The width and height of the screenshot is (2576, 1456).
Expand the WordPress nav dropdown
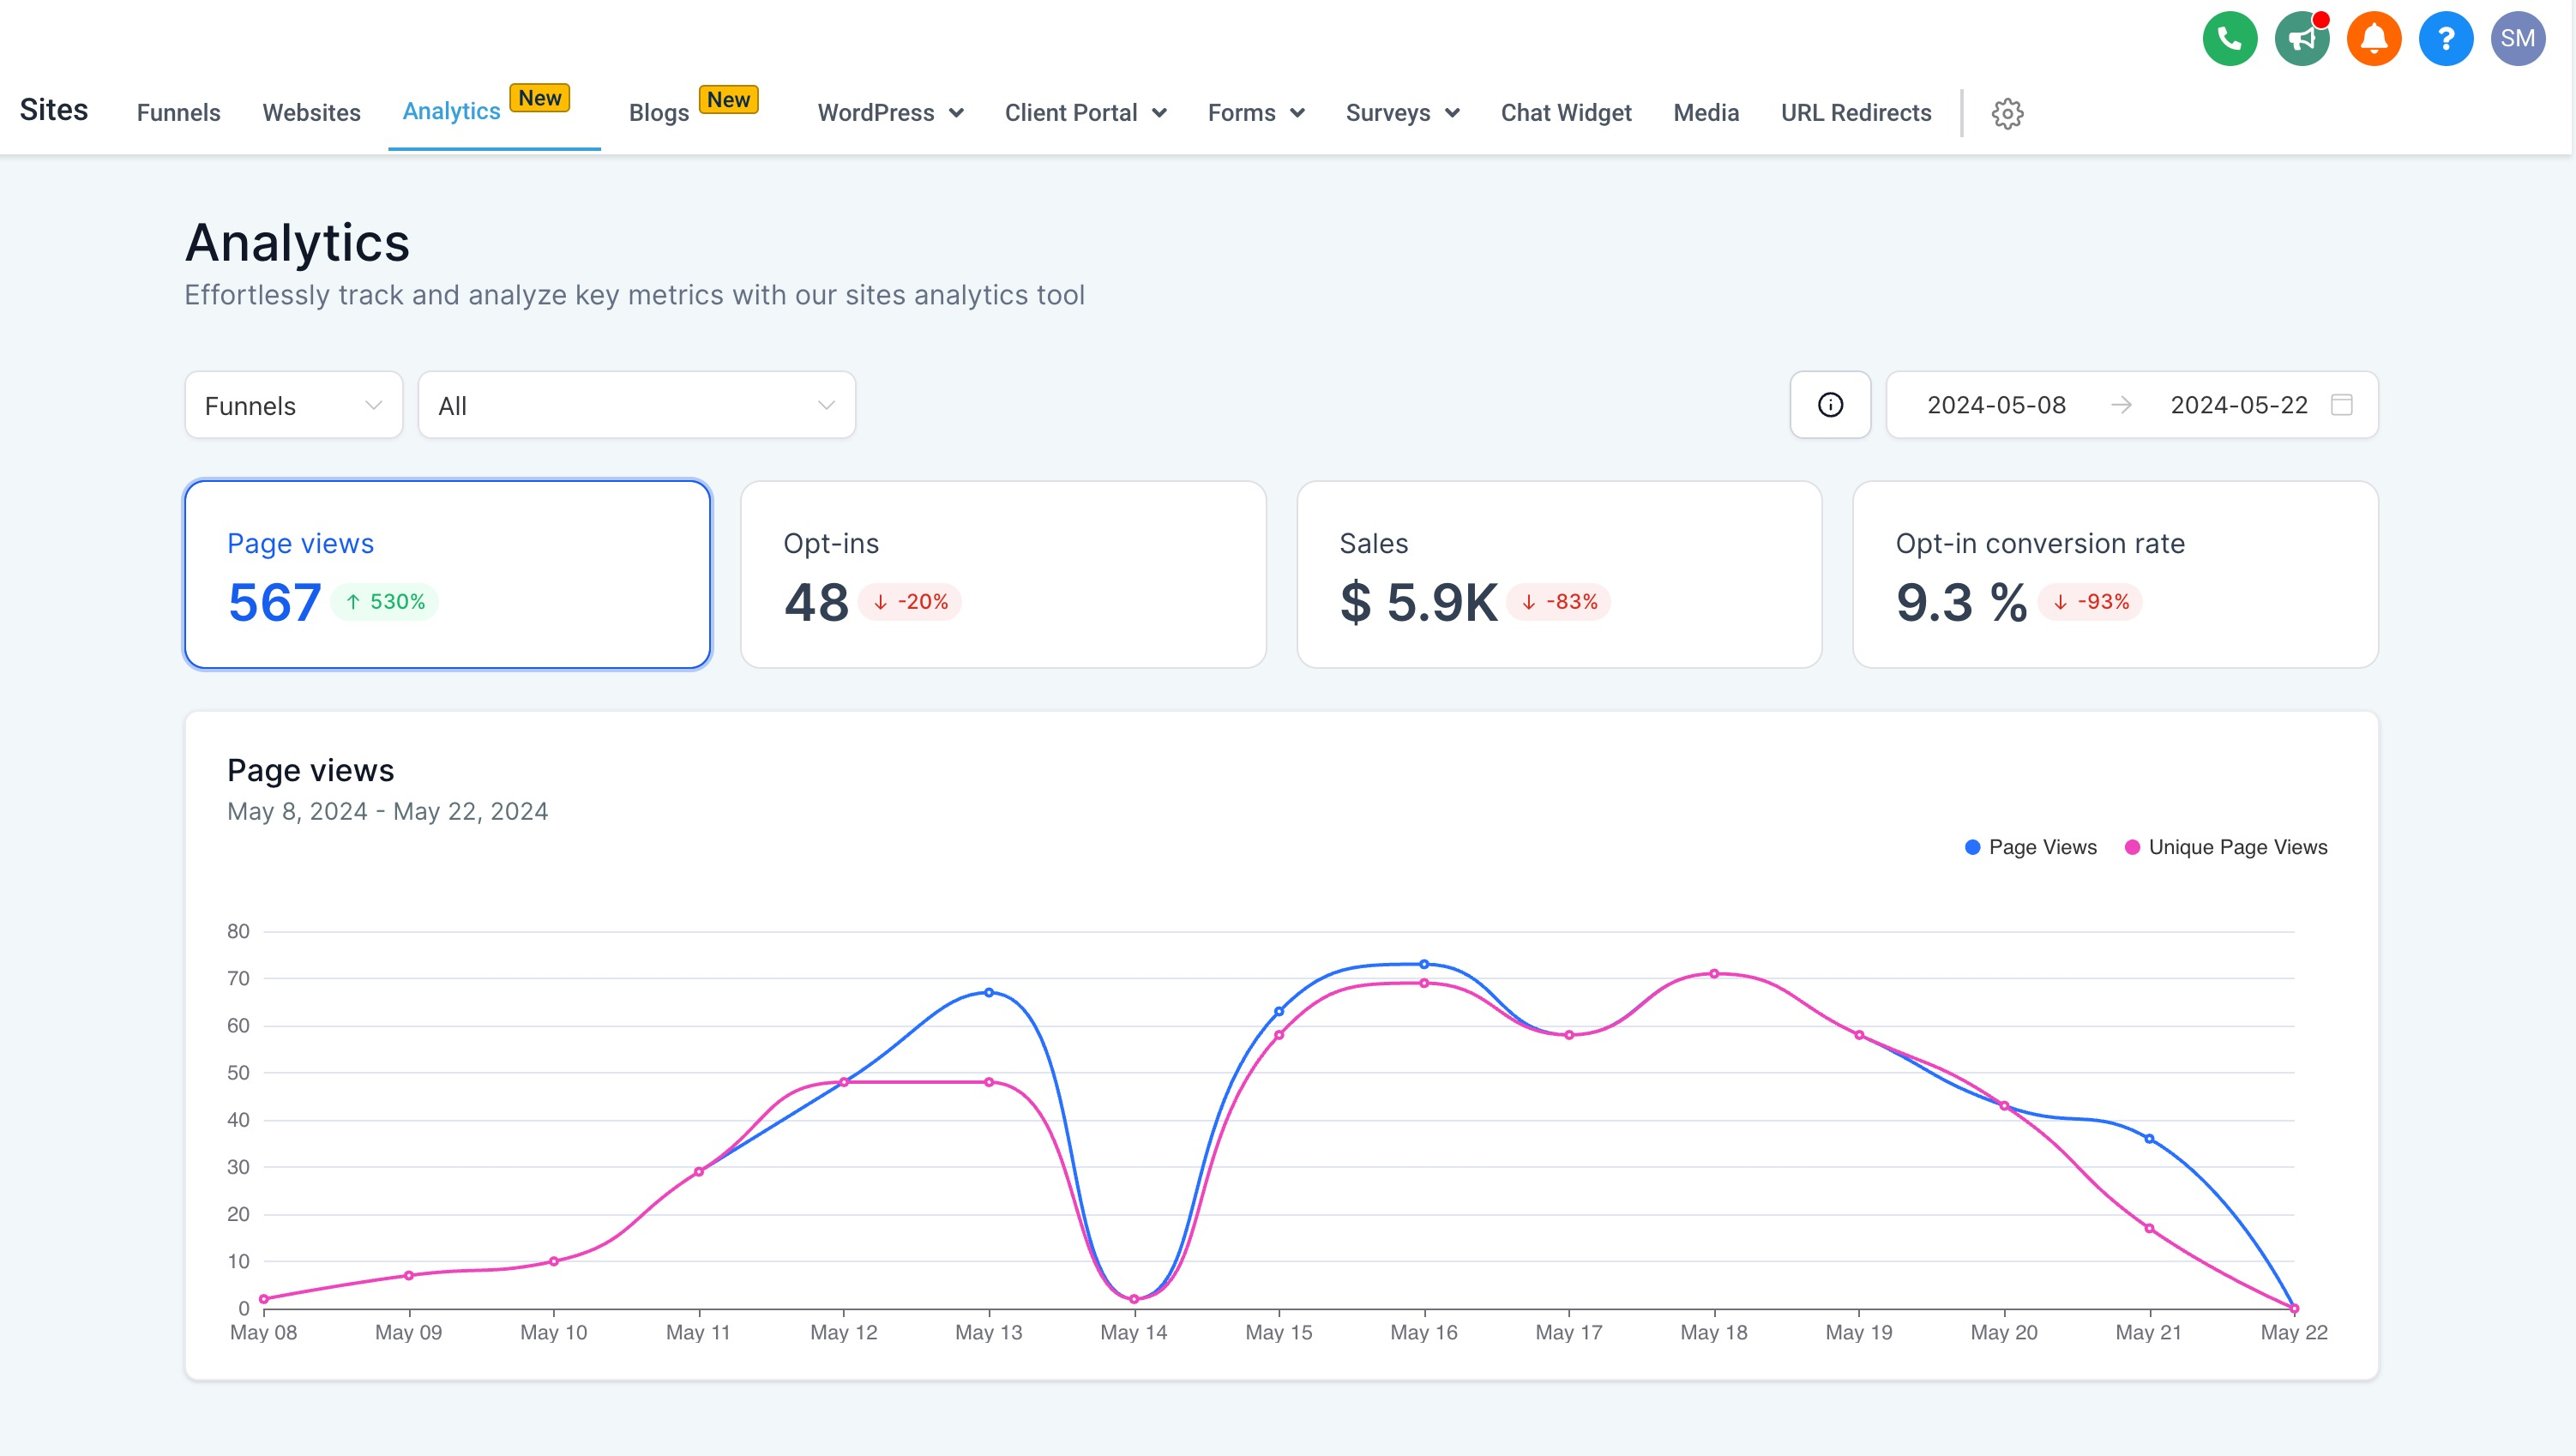click(890, 113)
